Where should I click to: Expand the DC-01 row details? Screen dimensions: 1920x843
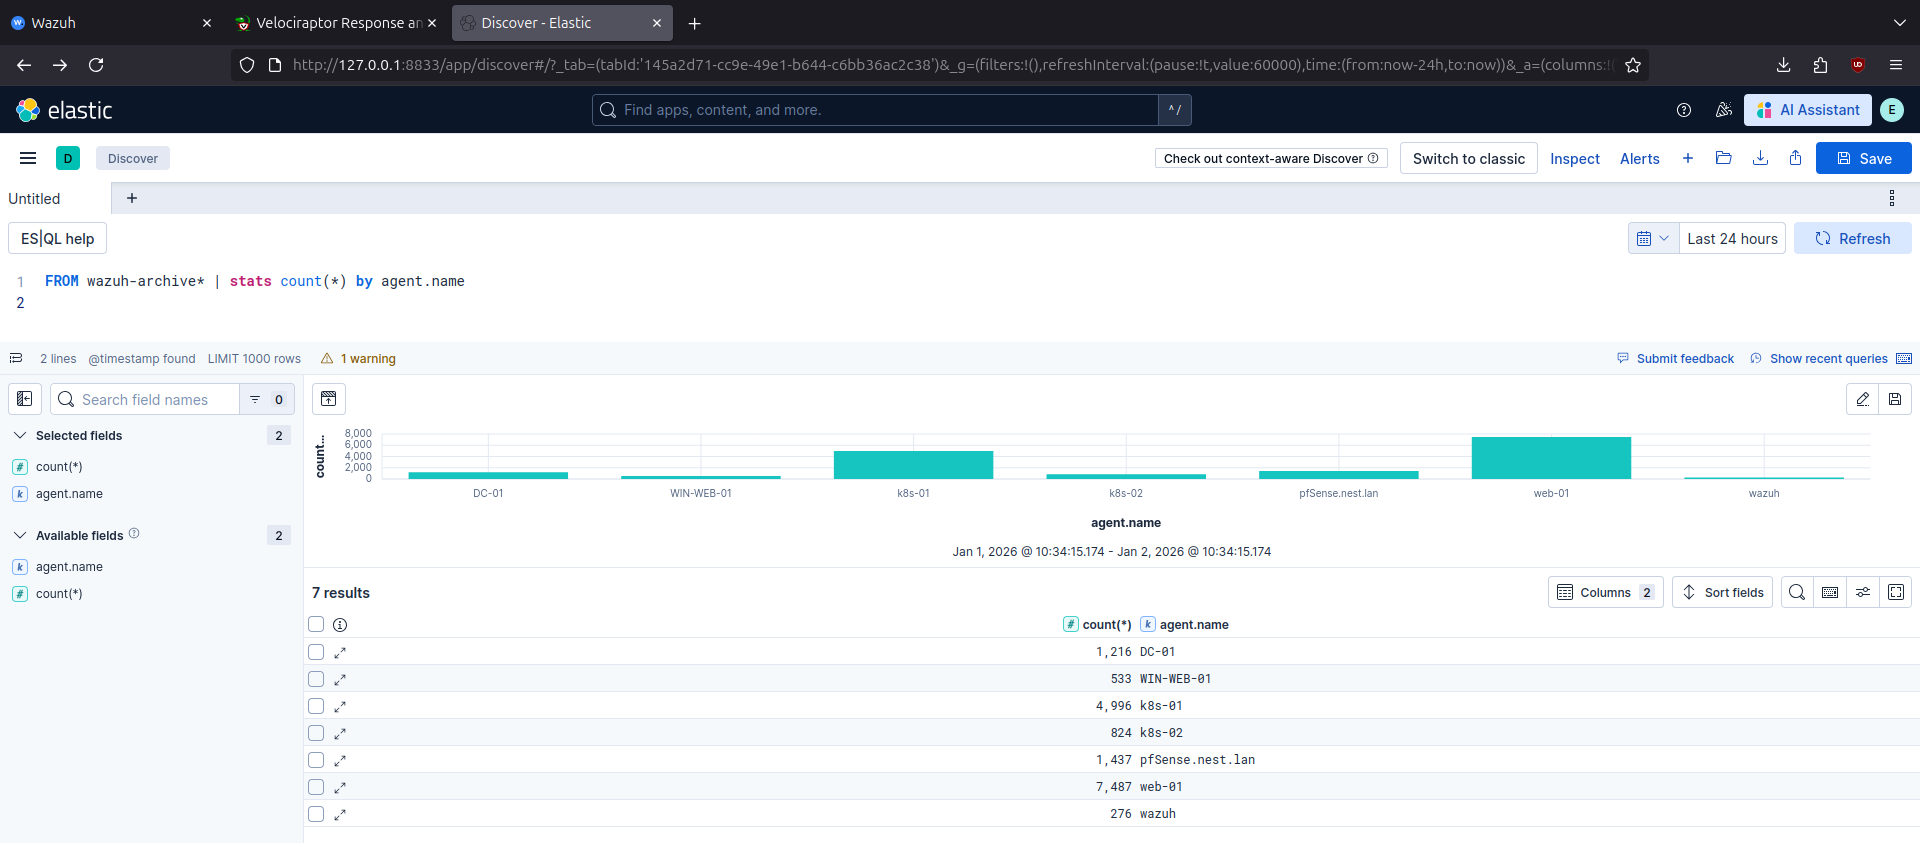tap(340, 652)
